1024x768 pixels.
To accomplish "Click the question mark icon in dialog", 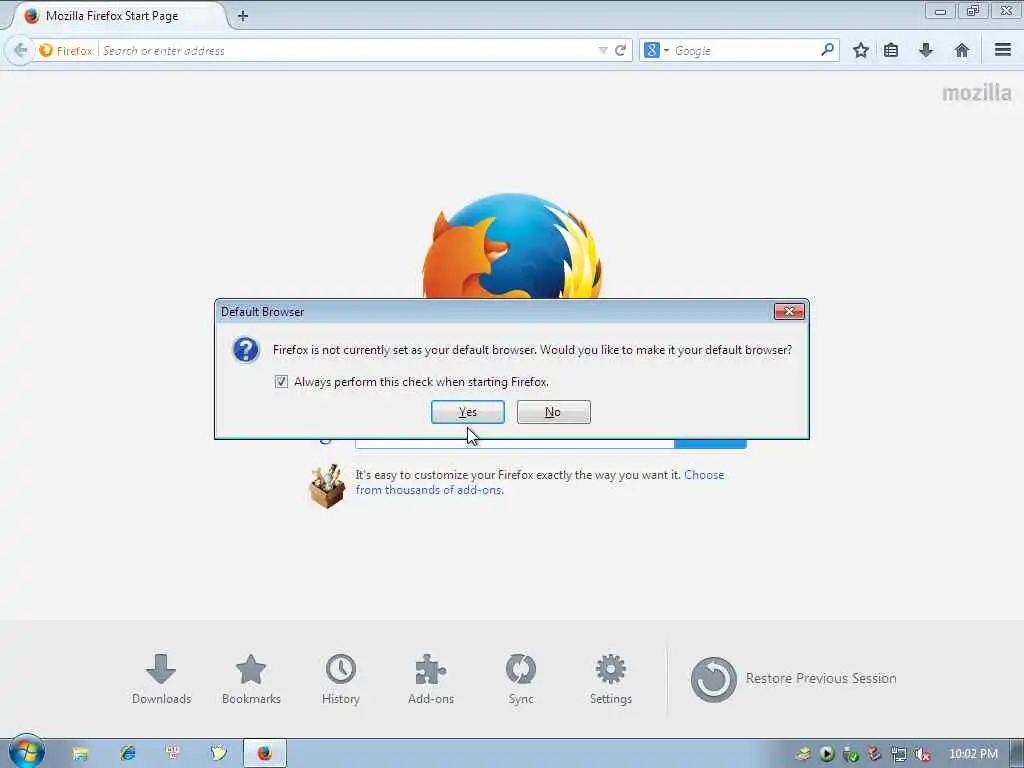I will click(246, 350).
